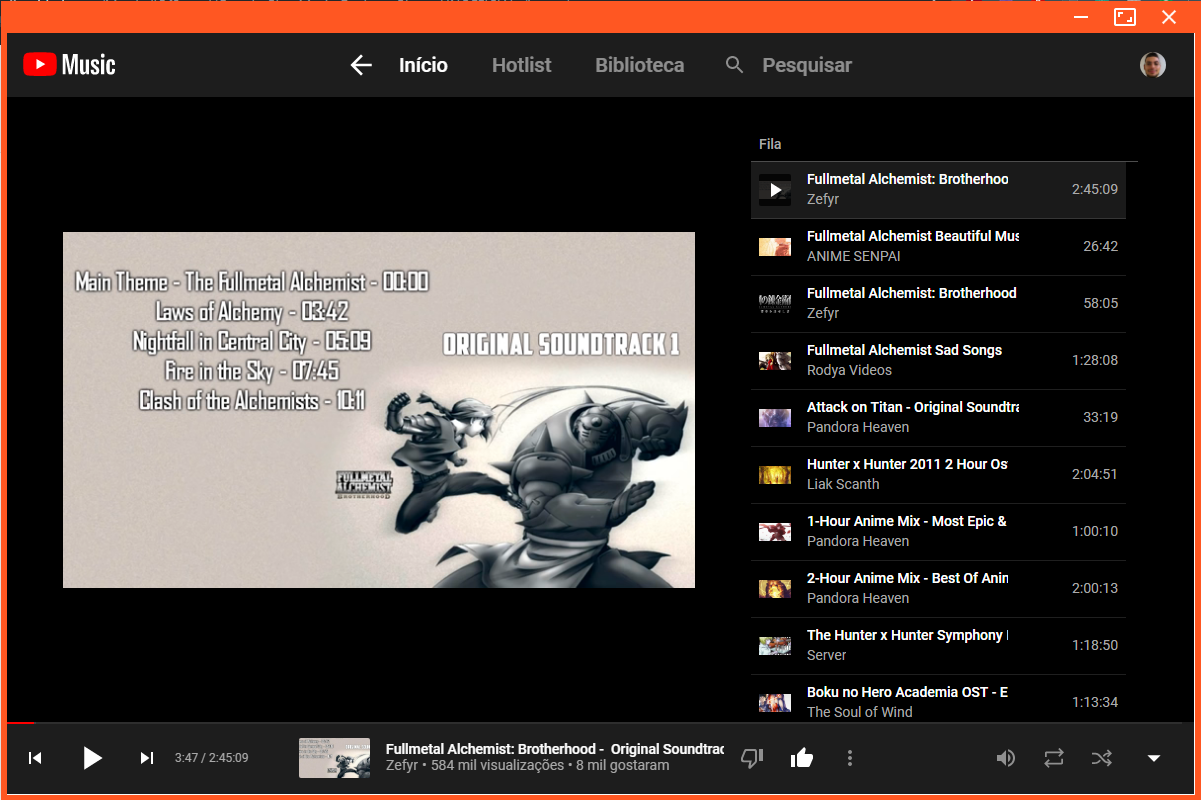Click the red playback progress bar
This screenshot has width=1201, height=800.
pyautogui.click(x=20, y=722)
